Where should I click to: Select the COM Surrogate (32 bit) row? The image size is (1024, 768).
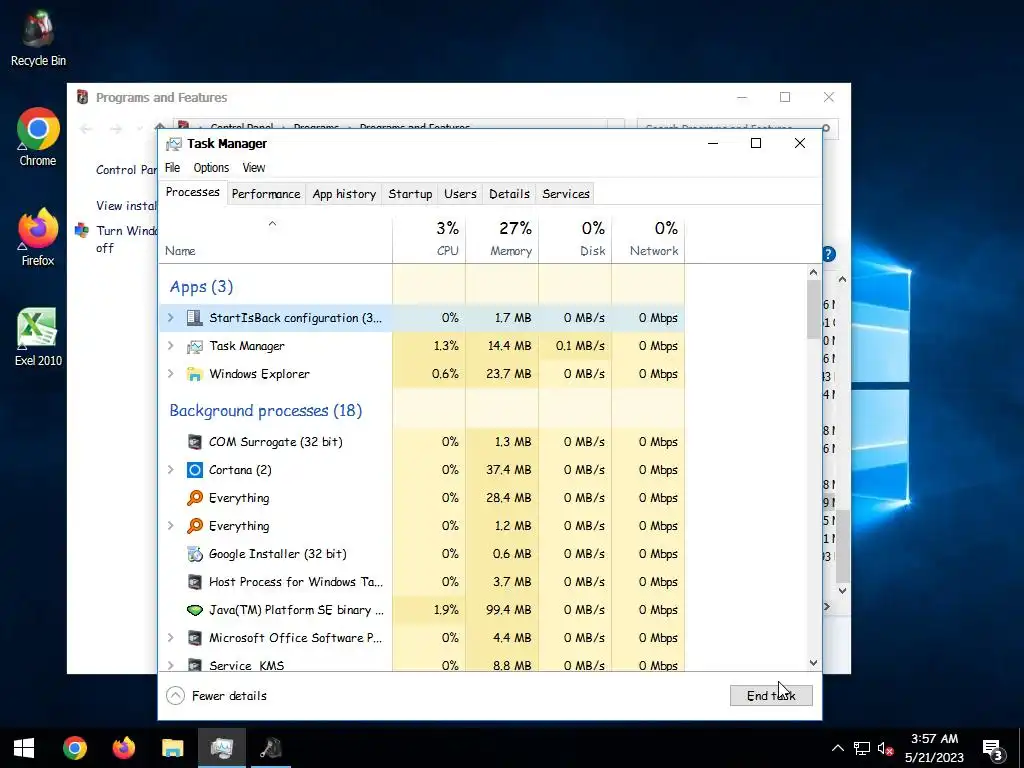(422, 442)
